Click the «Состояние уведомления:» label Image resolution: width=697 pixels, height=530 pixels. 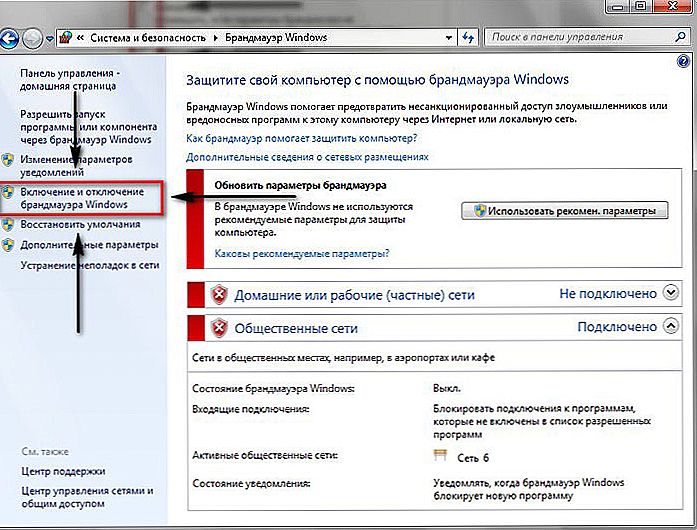[251, 484]
